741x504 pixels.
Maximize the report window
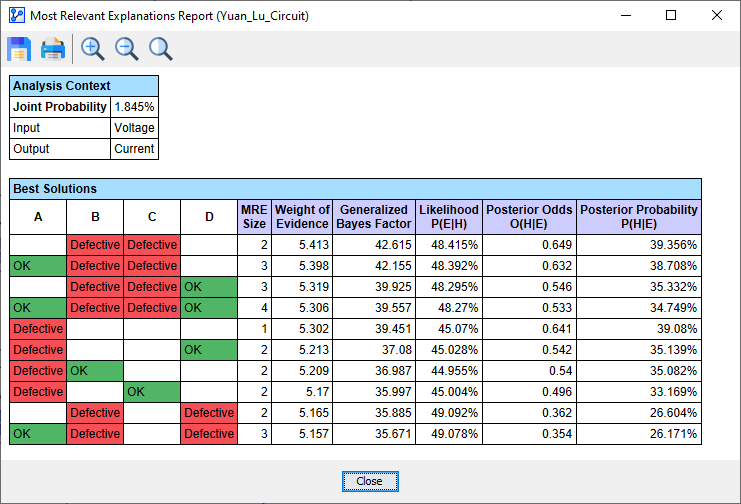coord(670,16)
